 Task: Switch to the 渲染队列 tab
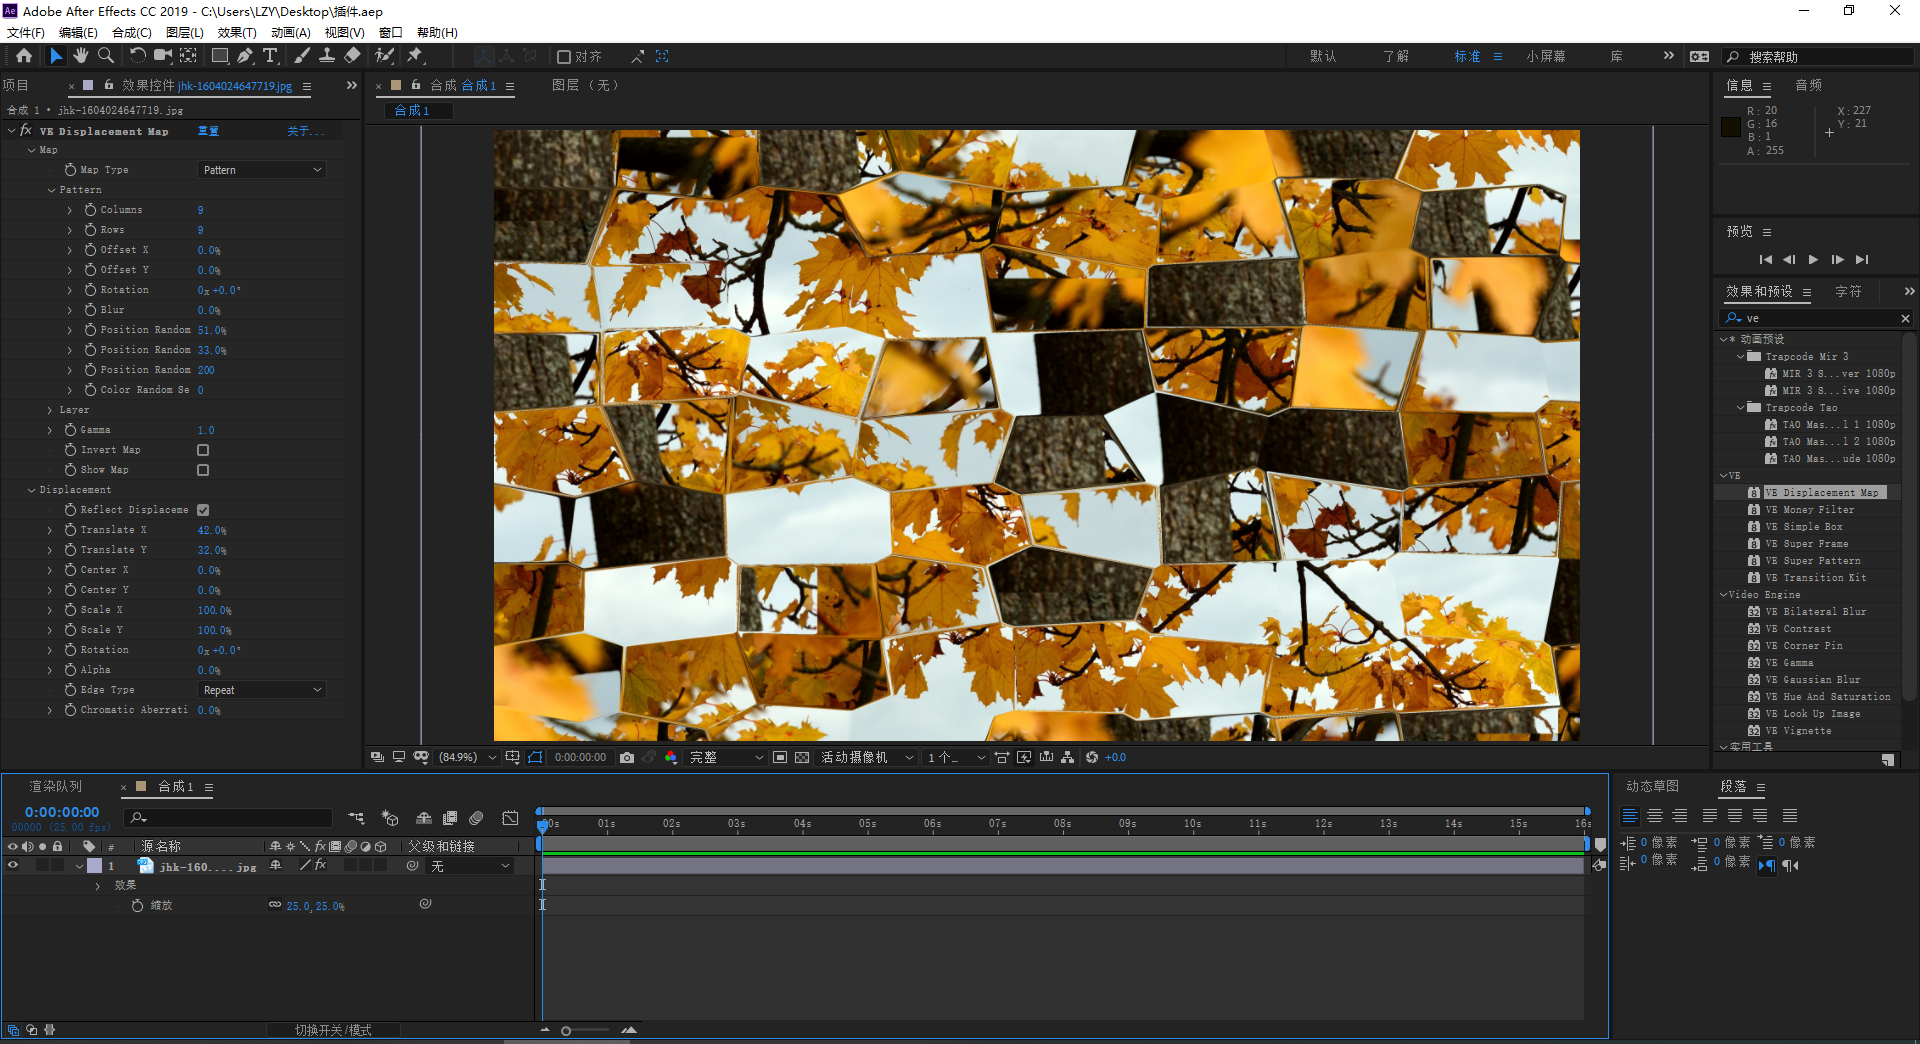pyautogui.click(x=56, y=787)
